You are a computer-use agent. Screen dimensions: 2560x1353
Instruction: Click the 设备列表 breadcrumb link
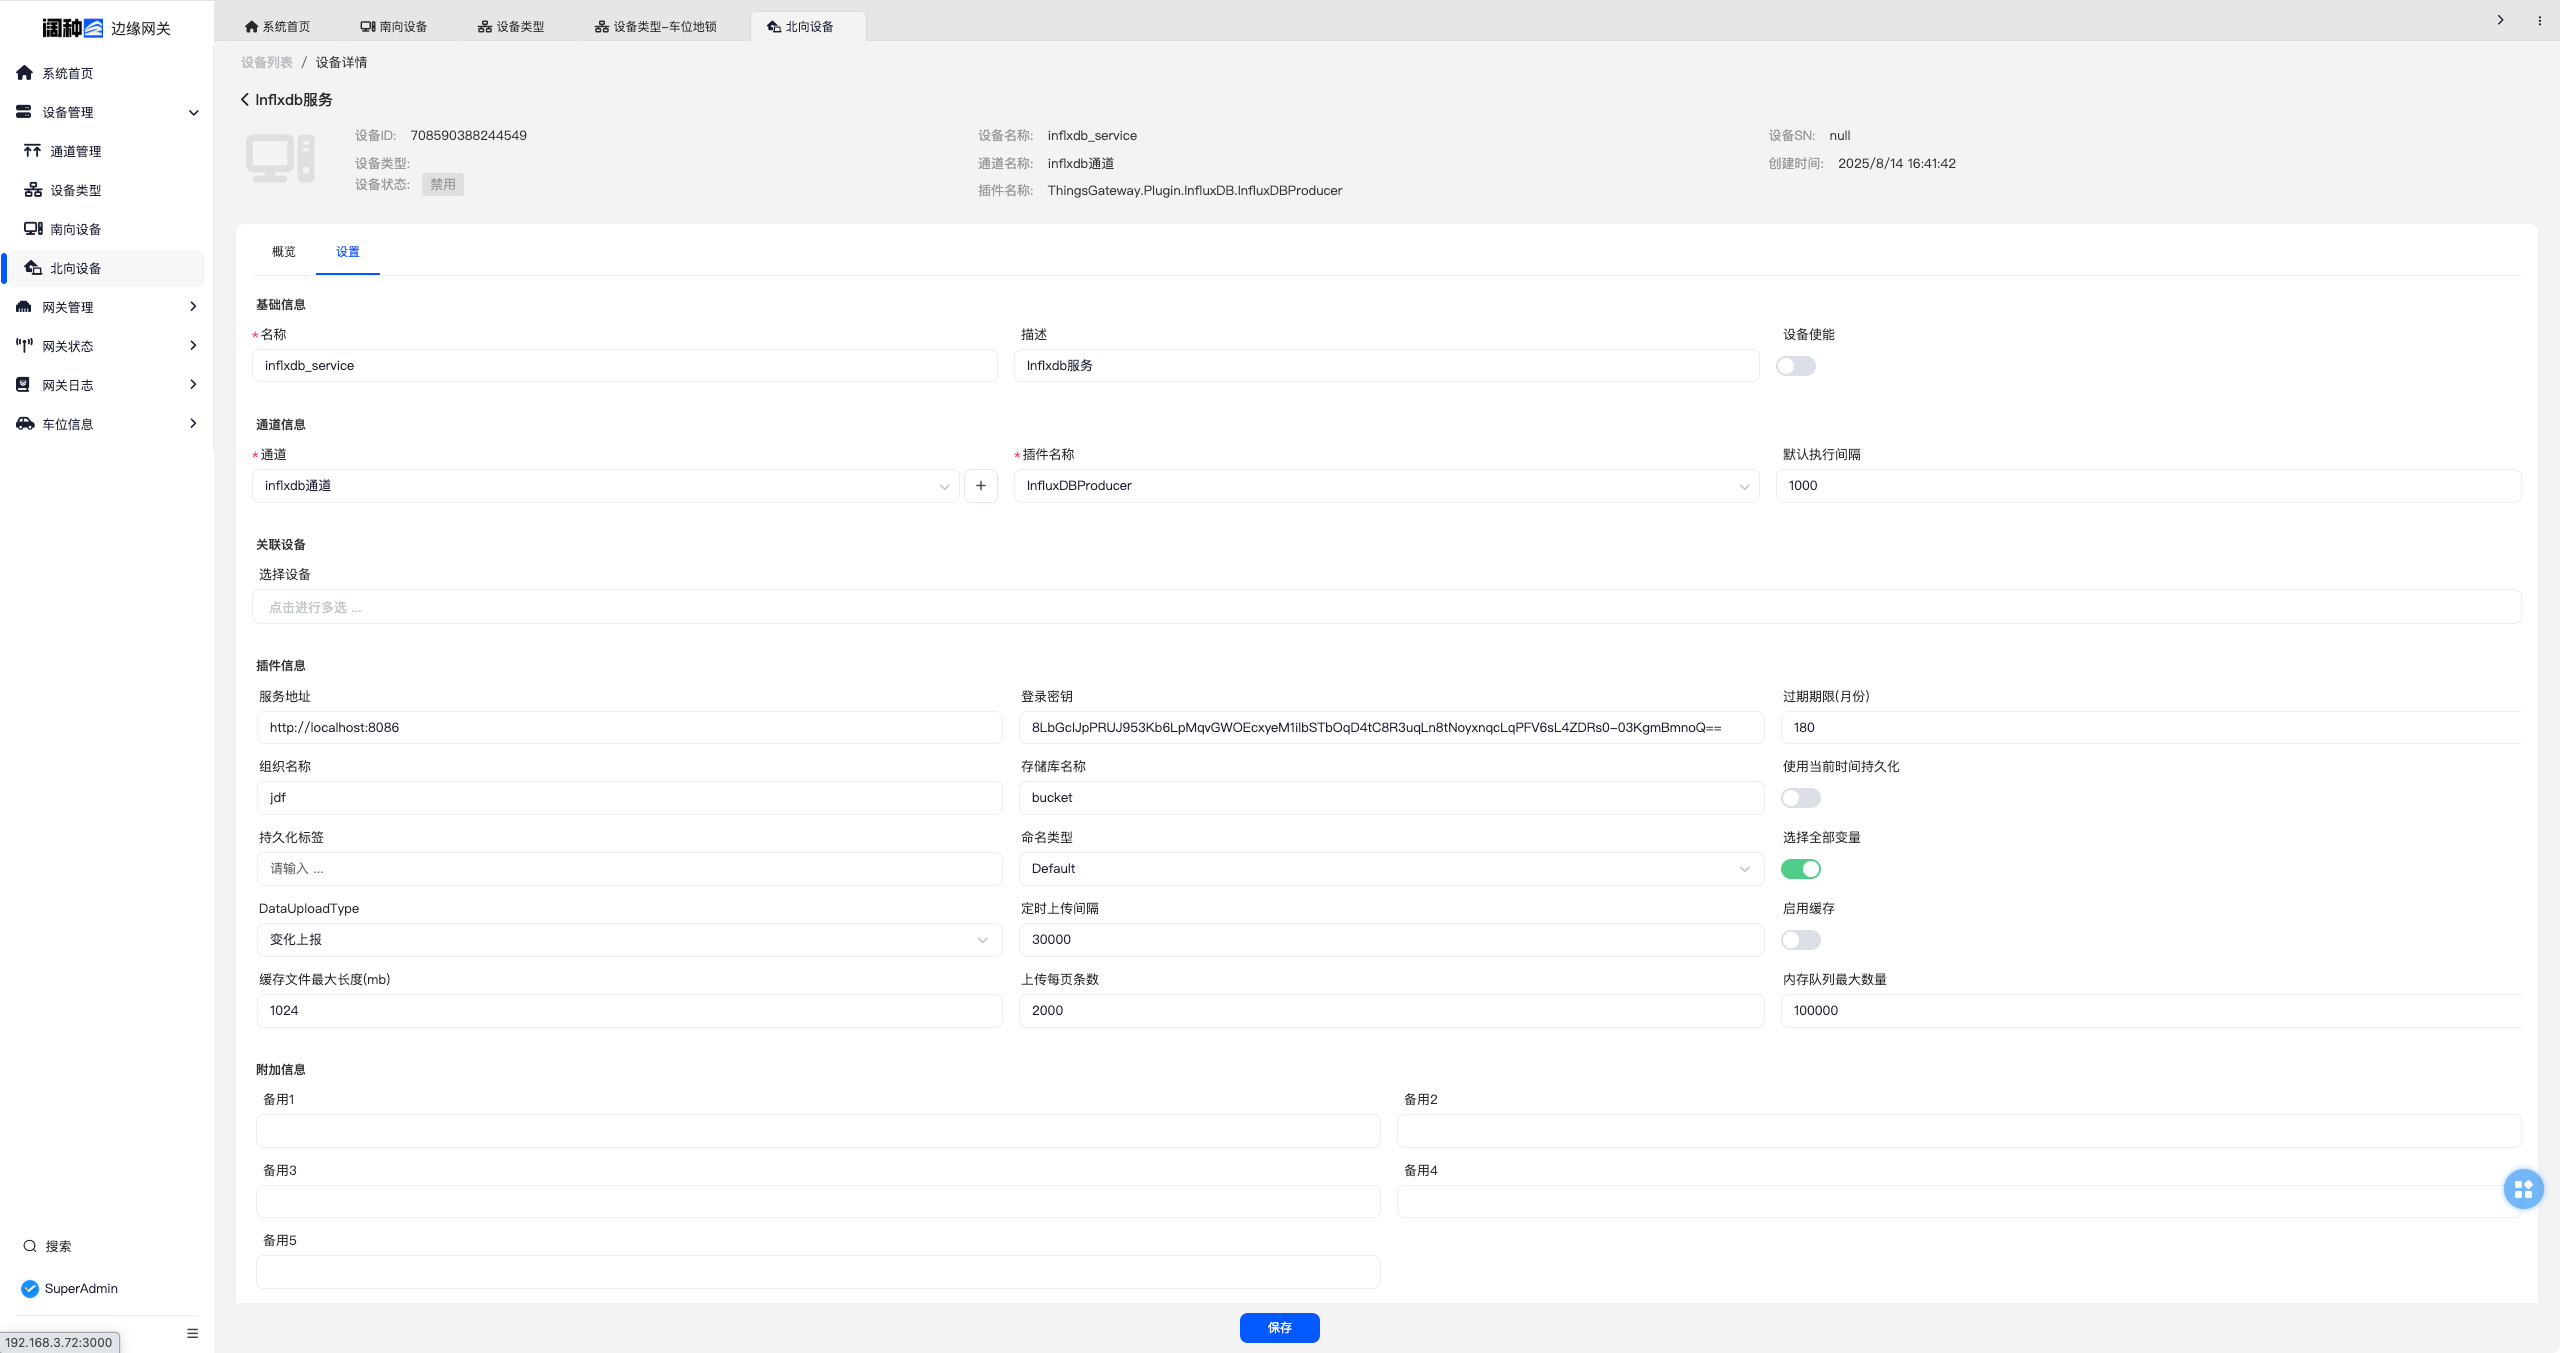tap(267, 62)
